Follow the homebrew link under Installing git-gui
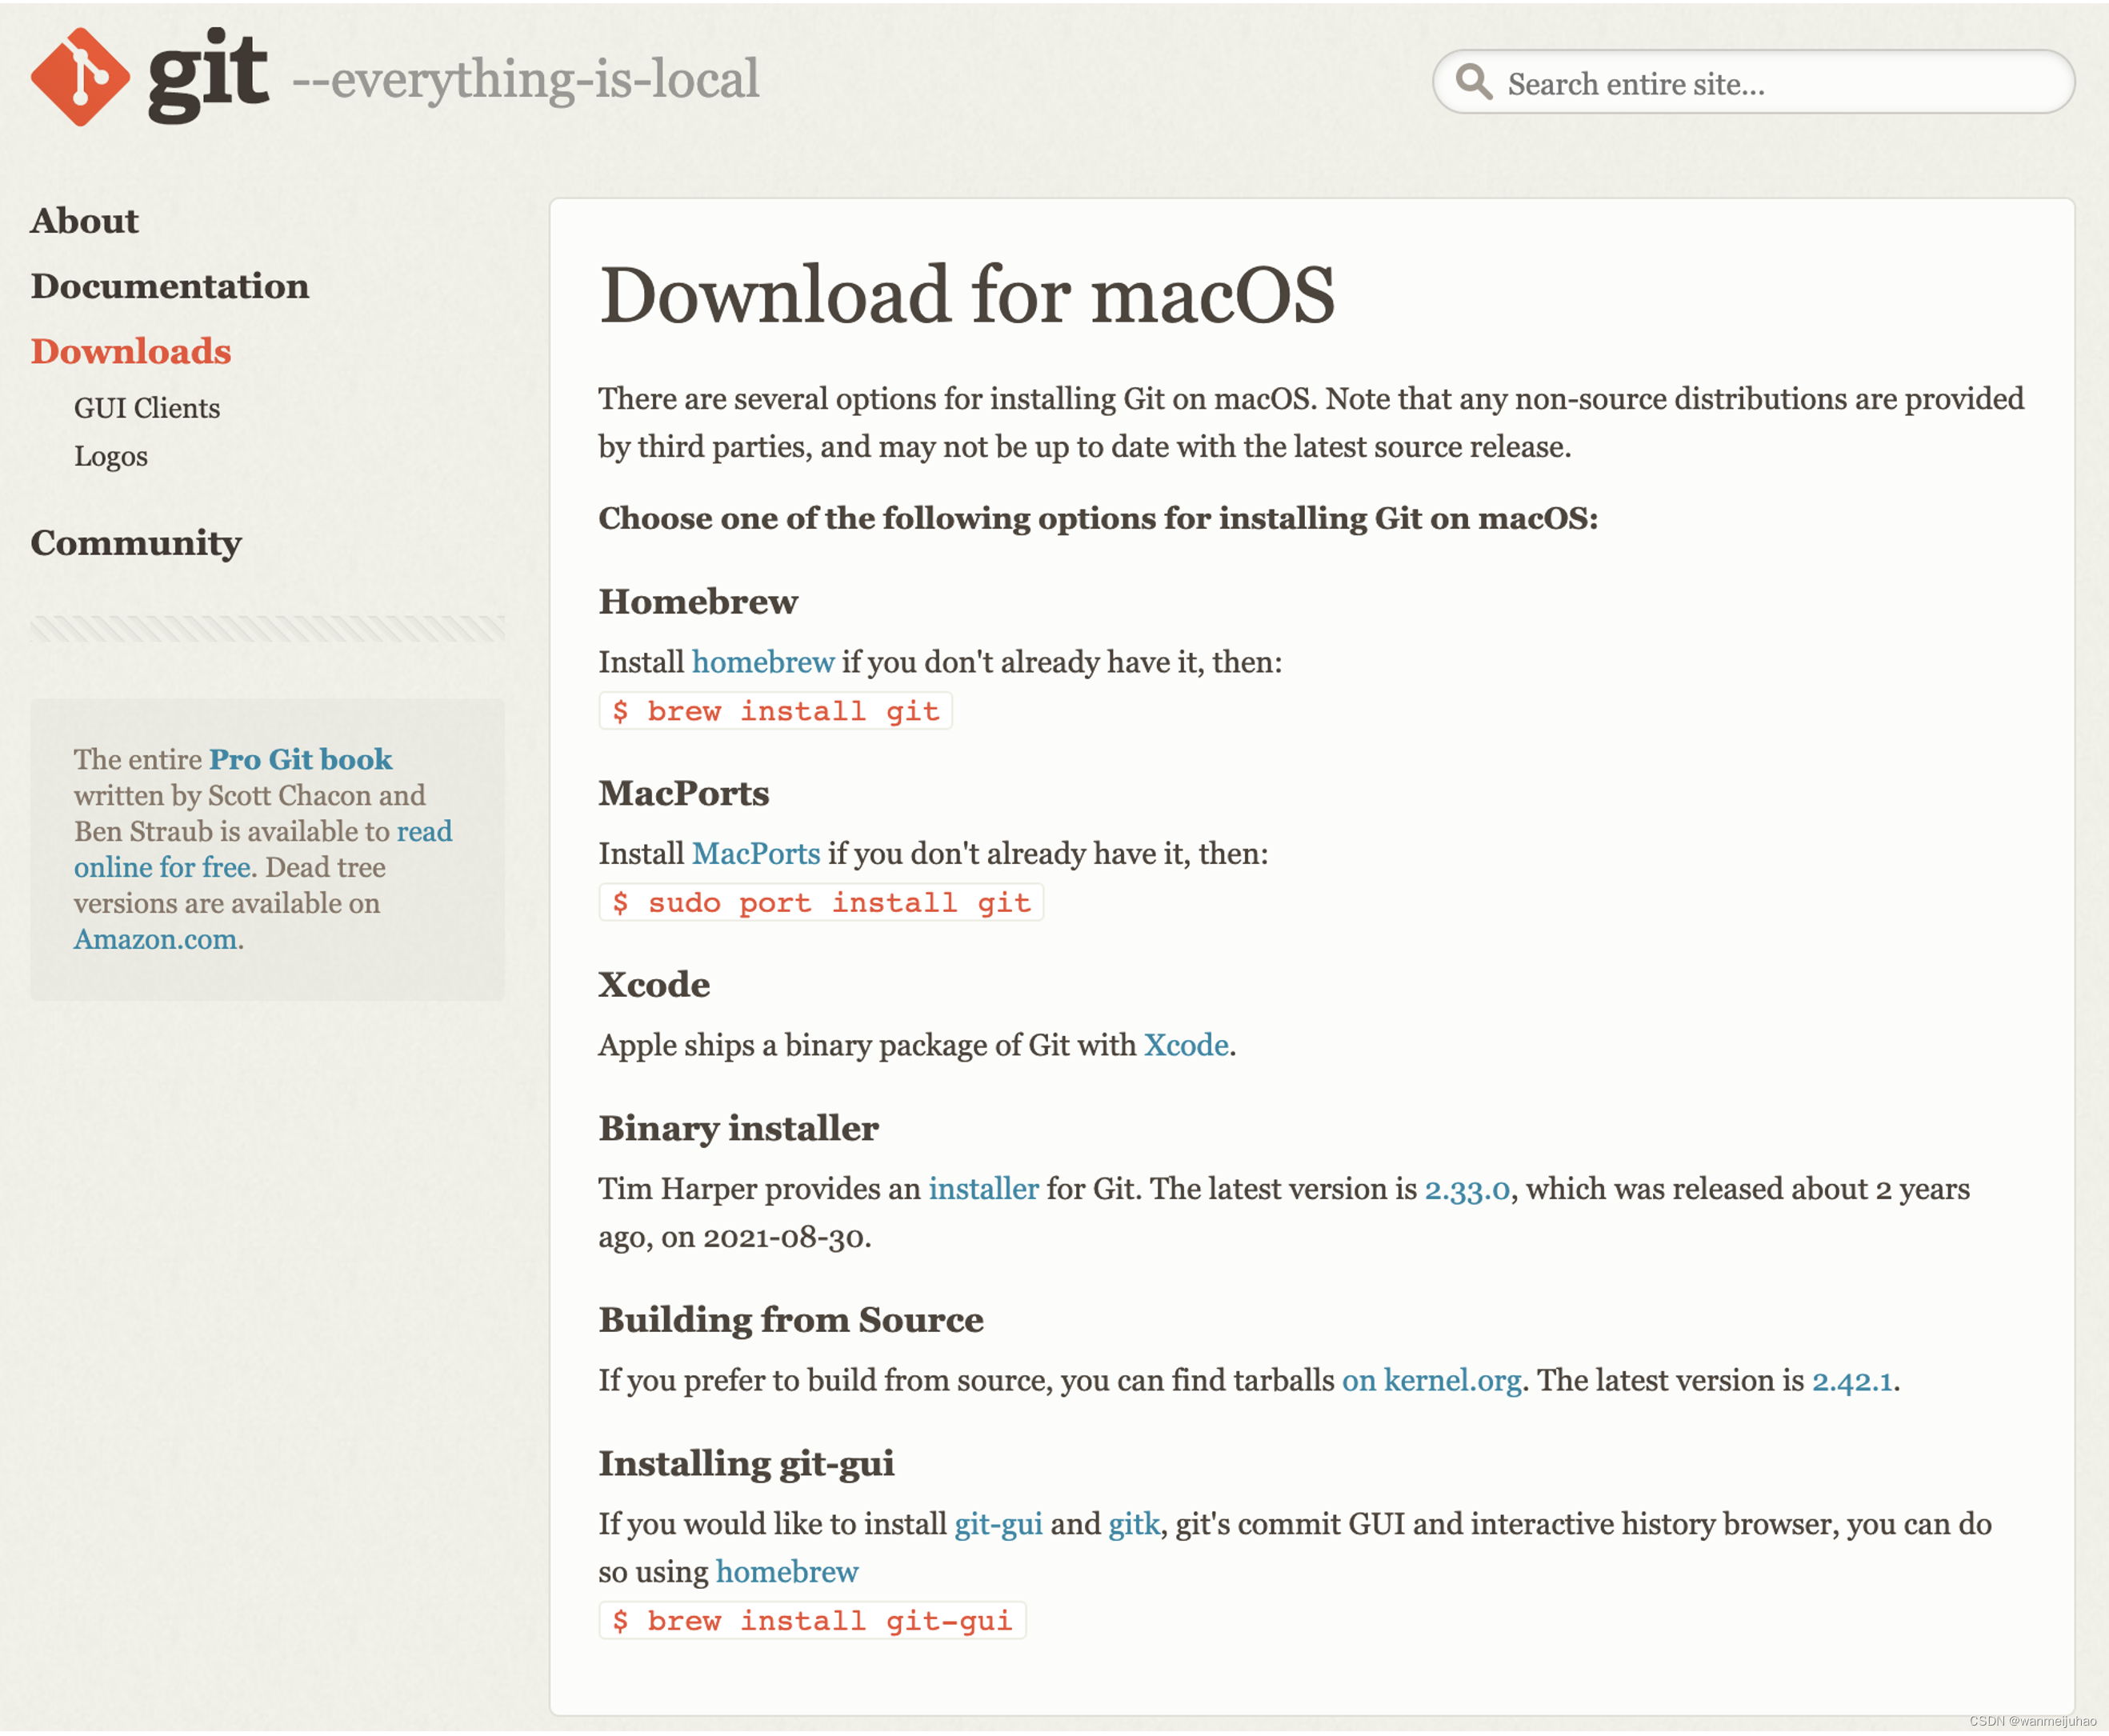Viewport: 2109px width, 1736px height. click(787, 1572)
